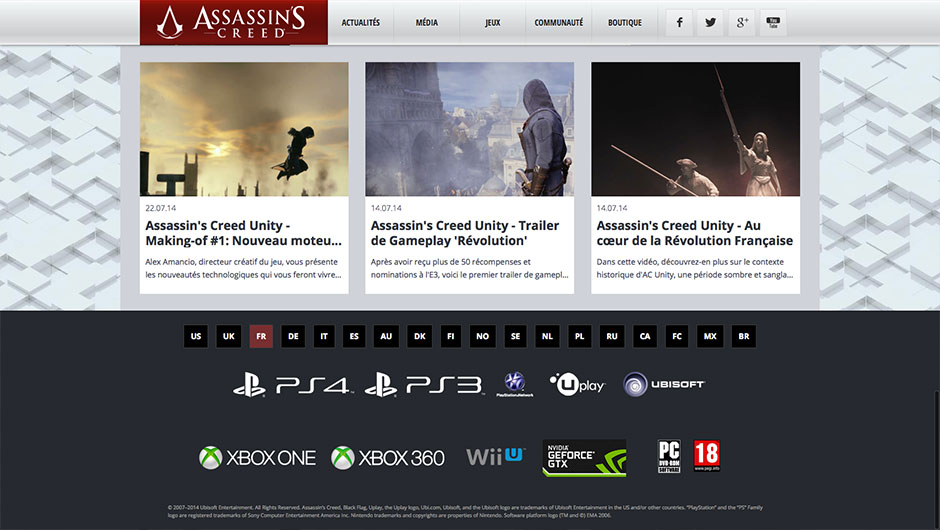Open the Communauté menu
Screen dimensions: 940x530
(559, 23)
